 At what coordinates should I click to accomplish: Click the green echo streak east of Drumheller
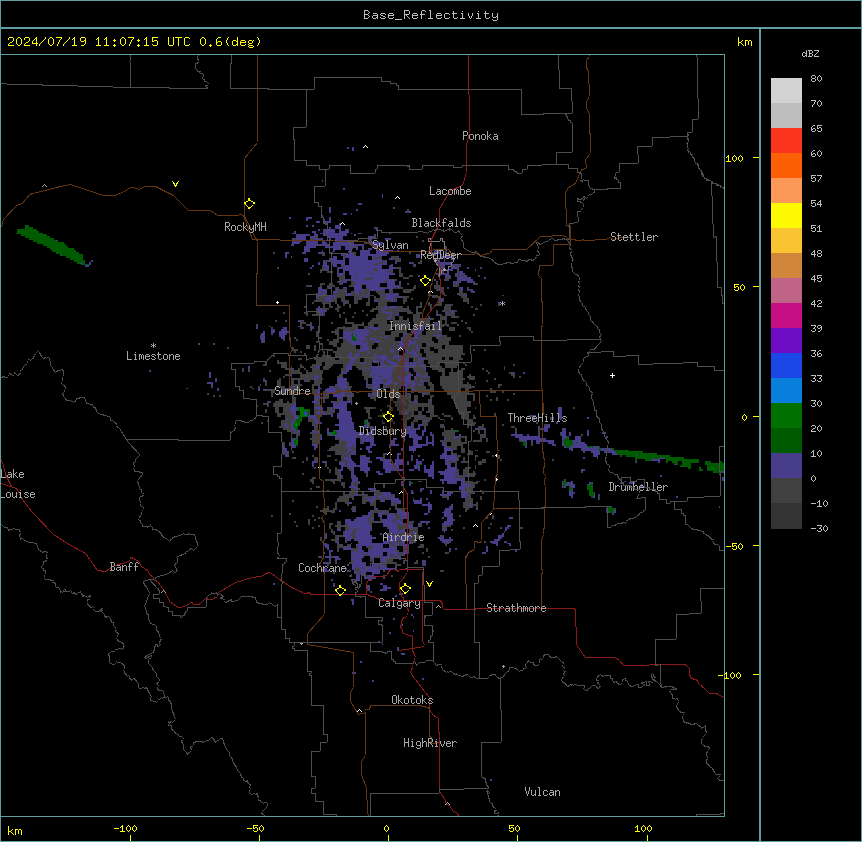[x=668, y=459]
